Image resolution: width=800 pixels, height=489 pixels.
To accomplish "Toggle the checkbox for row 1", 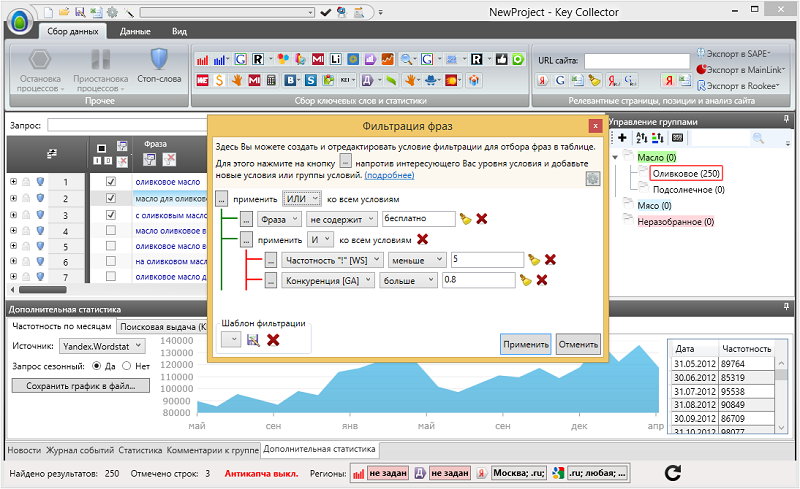I will point(111,182).
